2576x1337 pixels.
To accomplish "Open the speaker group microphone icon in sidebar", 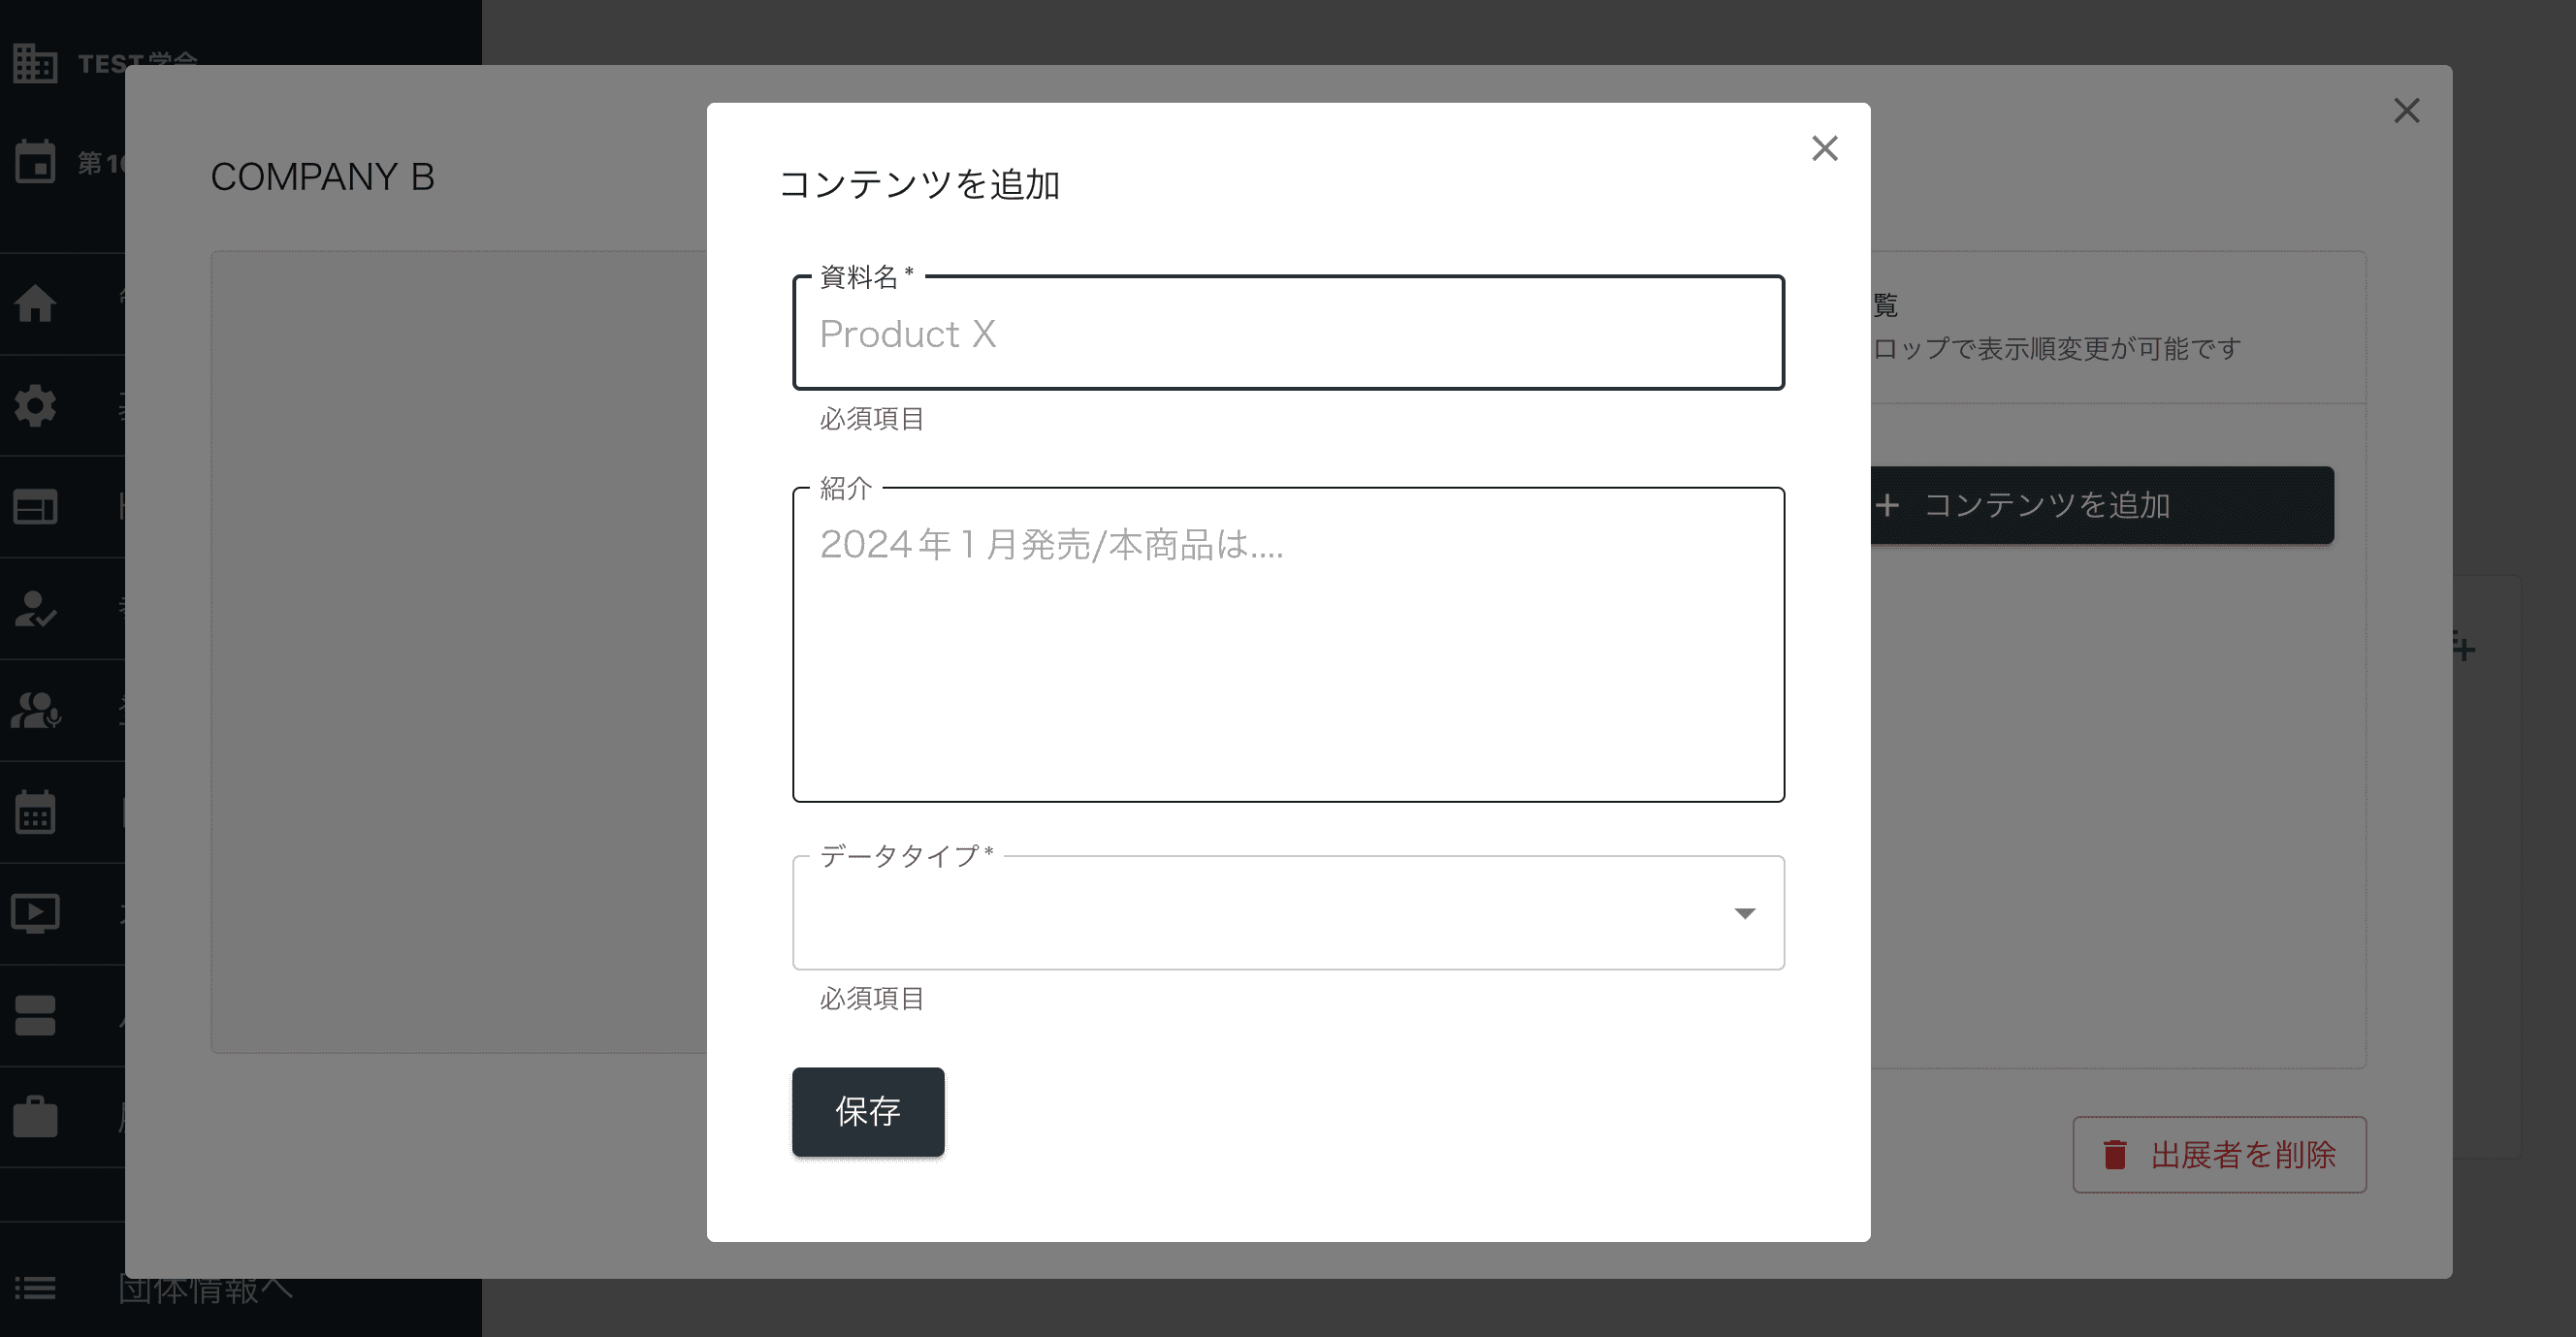I will click(x=35, y=710).
